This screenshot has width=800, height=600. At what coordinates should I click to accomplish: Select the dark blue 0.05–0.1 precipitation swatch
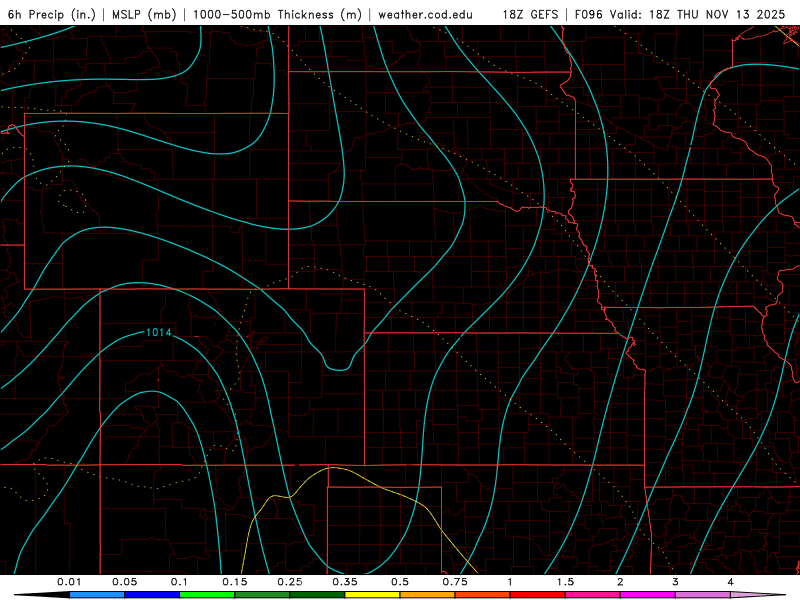[152, 595]
